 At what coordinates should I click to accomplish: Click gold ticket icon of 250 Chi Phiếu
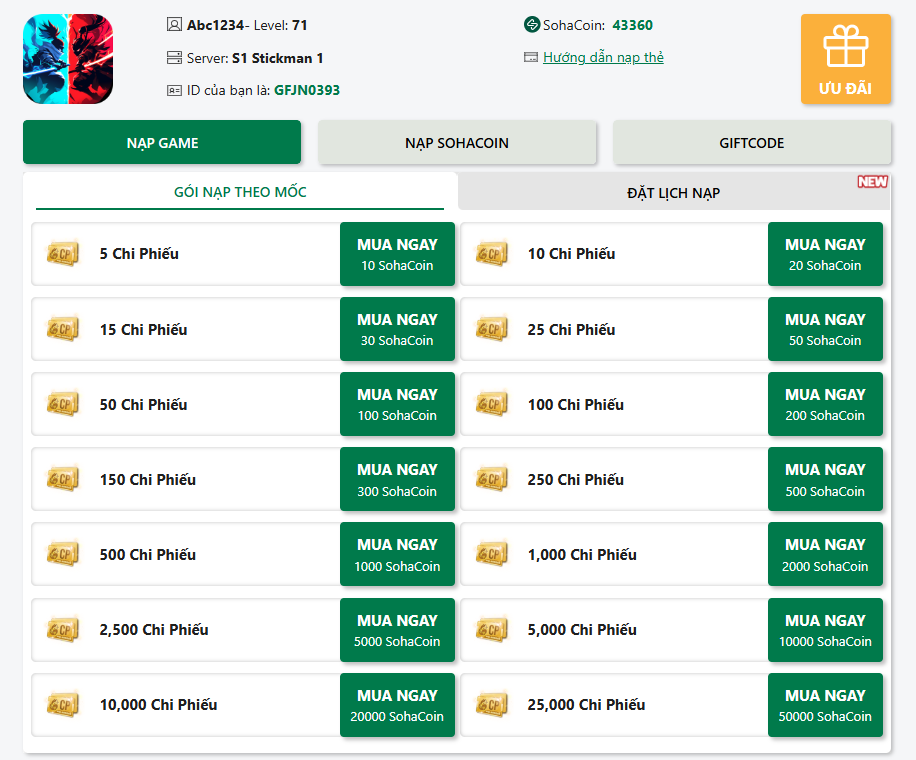pos(491,479)
